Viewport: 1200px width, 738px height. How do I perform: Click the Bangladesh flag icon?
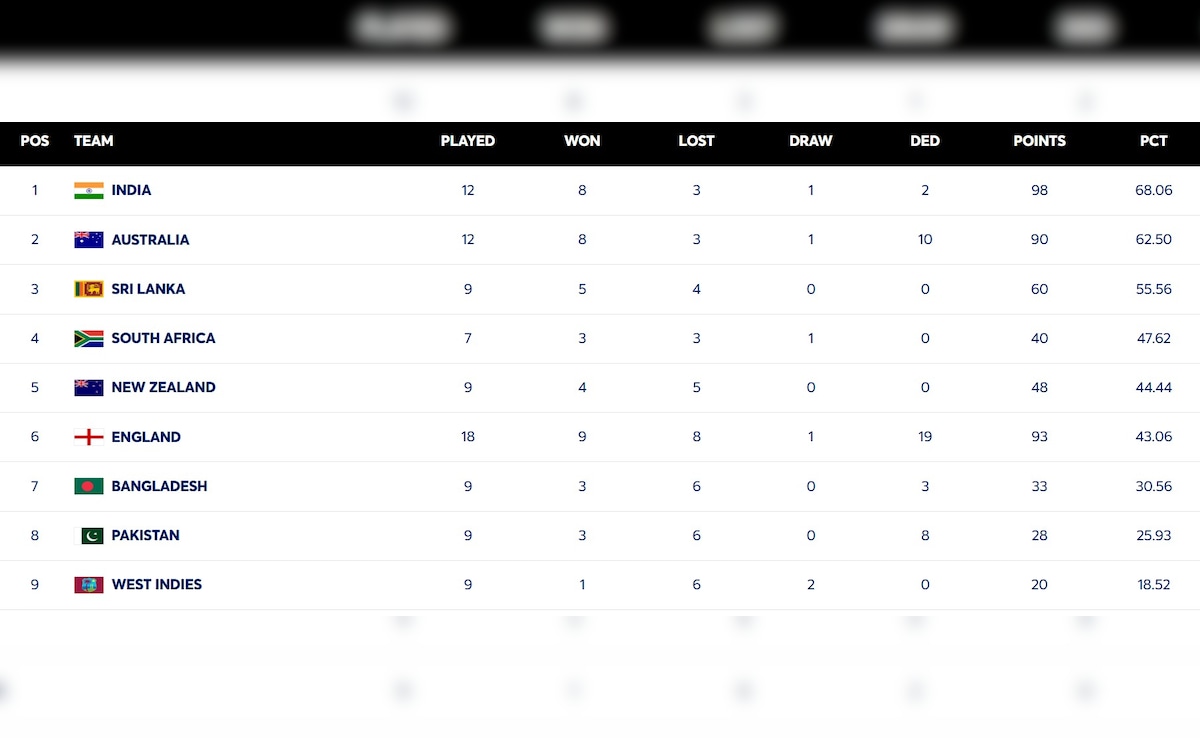coord(88,486)
